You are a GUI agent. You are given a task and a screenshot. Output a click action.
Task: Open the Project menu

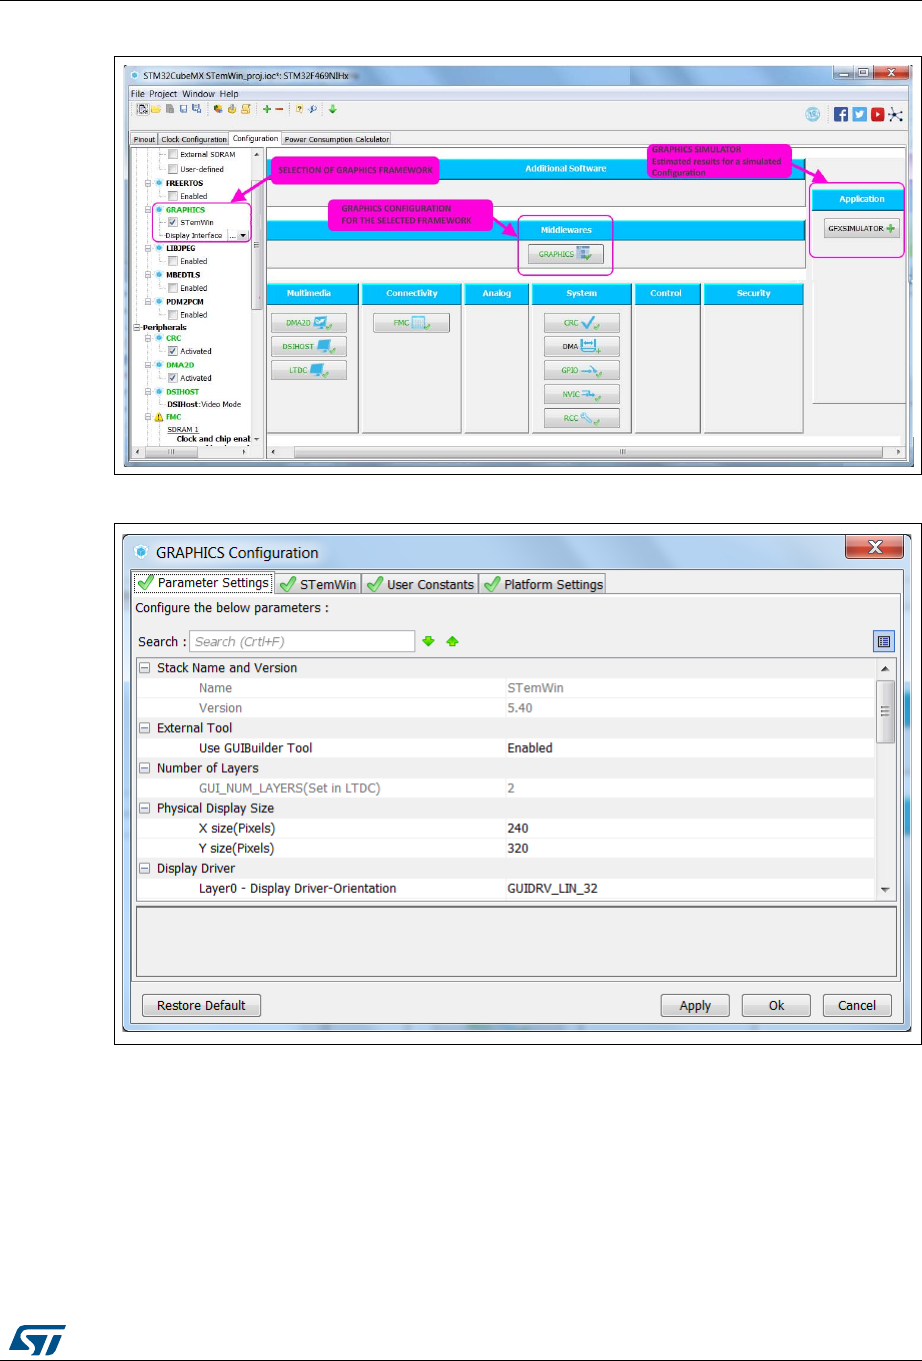(x=163, y=94)
